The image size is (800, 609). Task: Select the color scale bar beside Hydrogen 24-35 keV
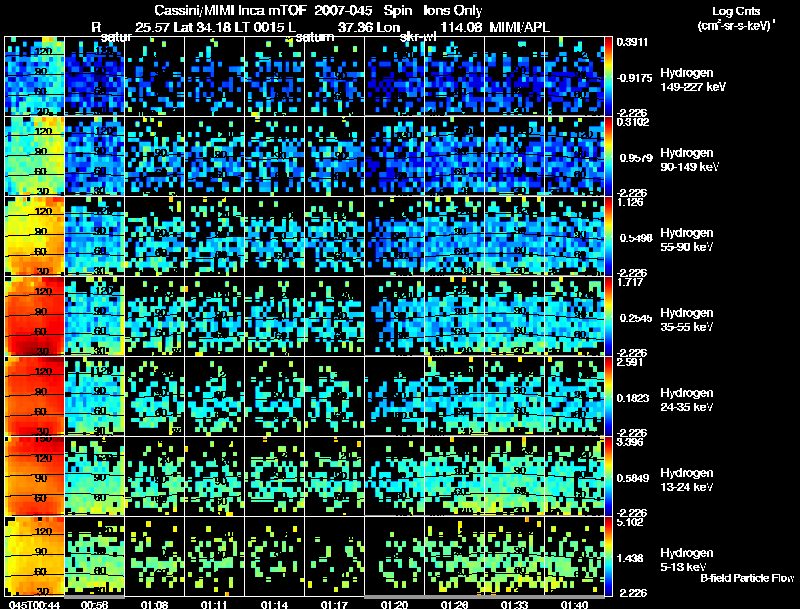[x=608, y=396]
